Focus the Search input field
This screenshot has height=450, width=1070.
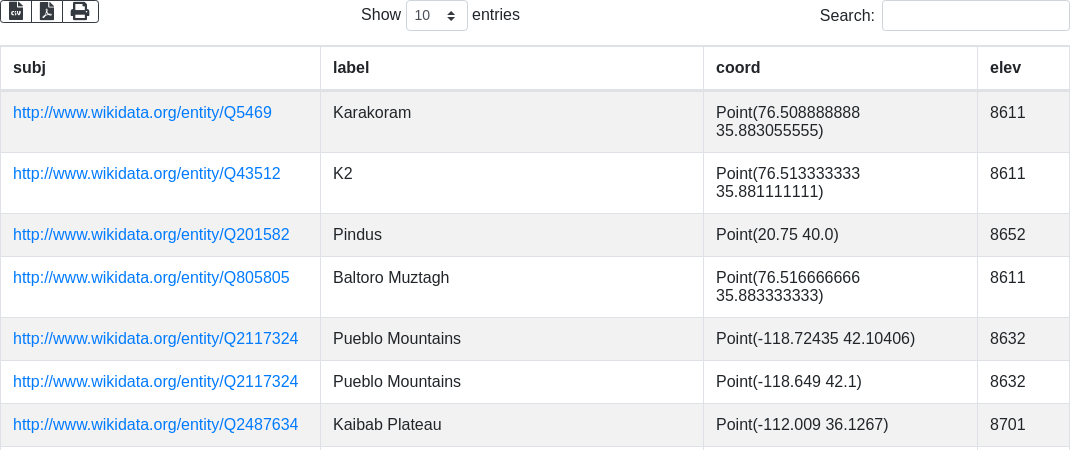975,15
